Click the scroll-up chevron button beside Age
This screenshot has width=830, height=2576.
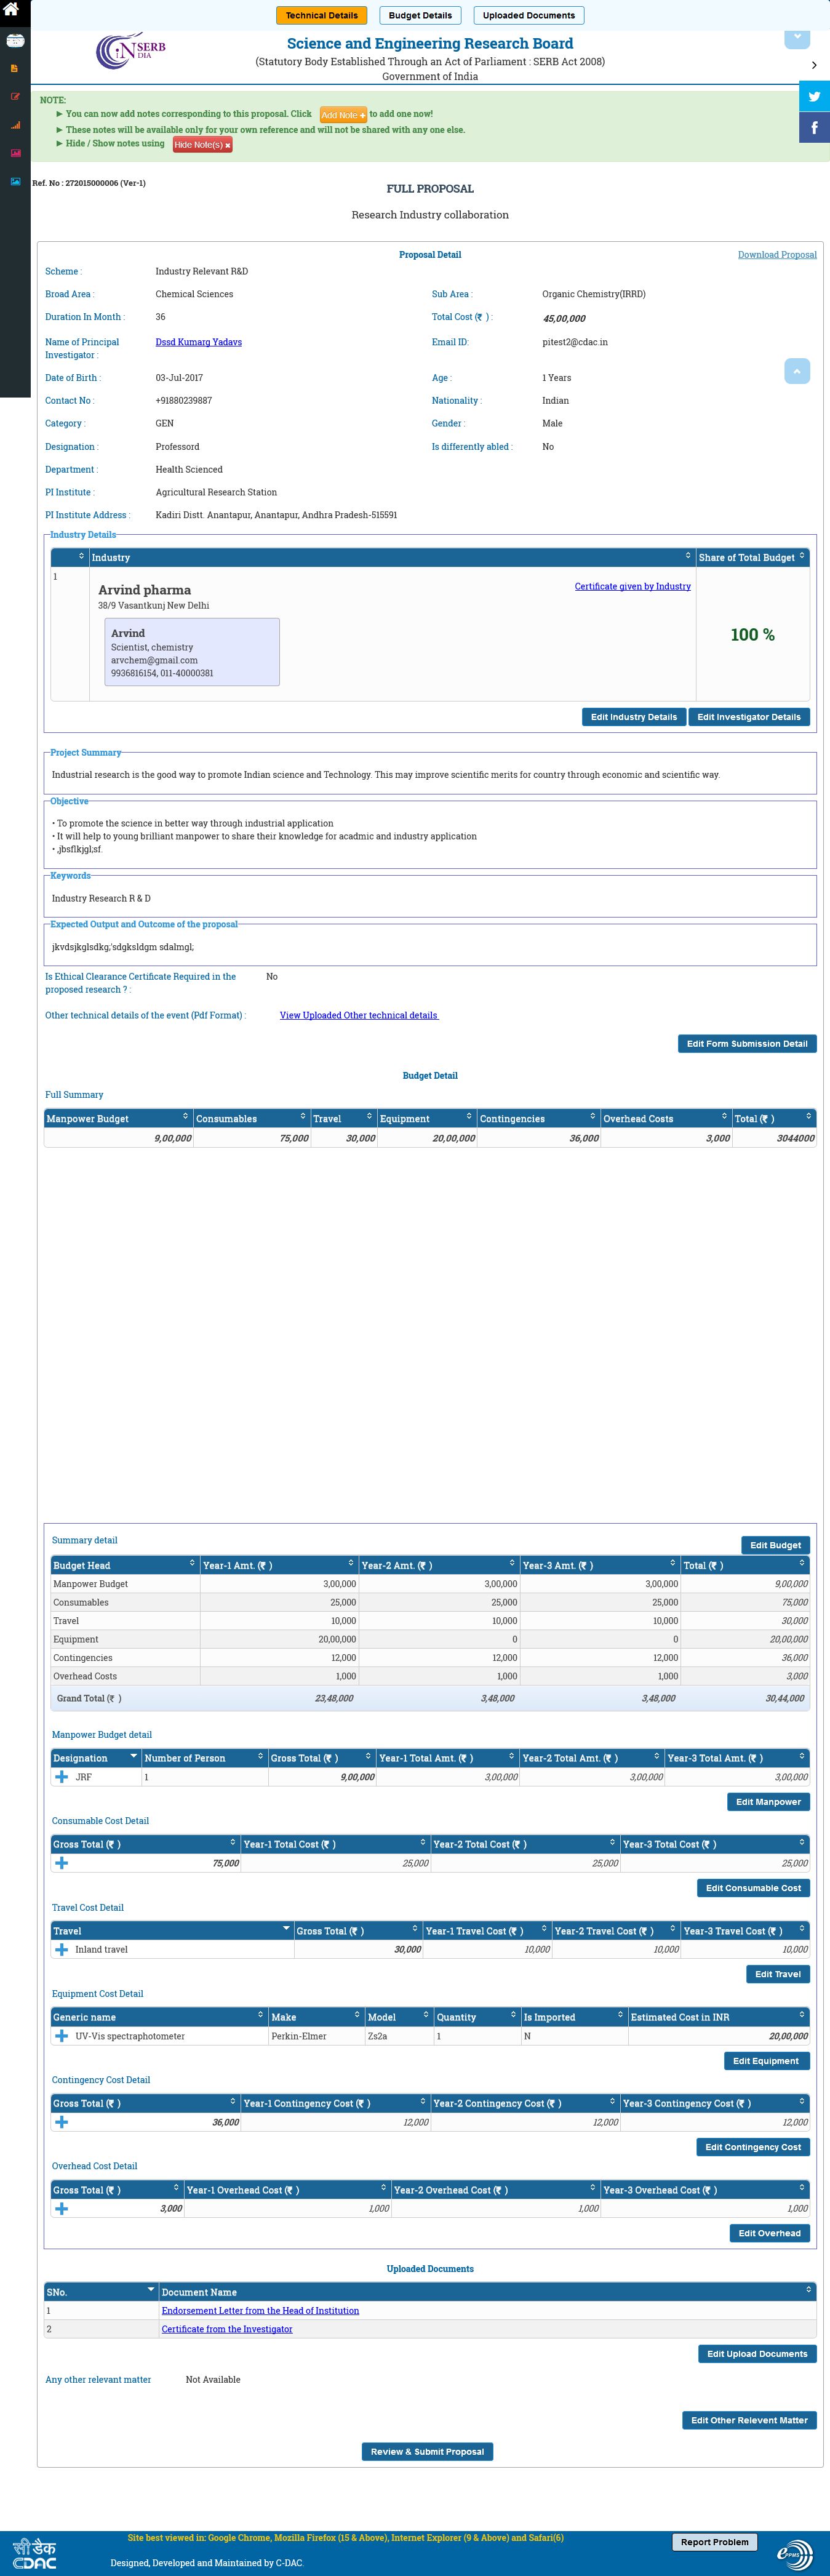(797, 371)
